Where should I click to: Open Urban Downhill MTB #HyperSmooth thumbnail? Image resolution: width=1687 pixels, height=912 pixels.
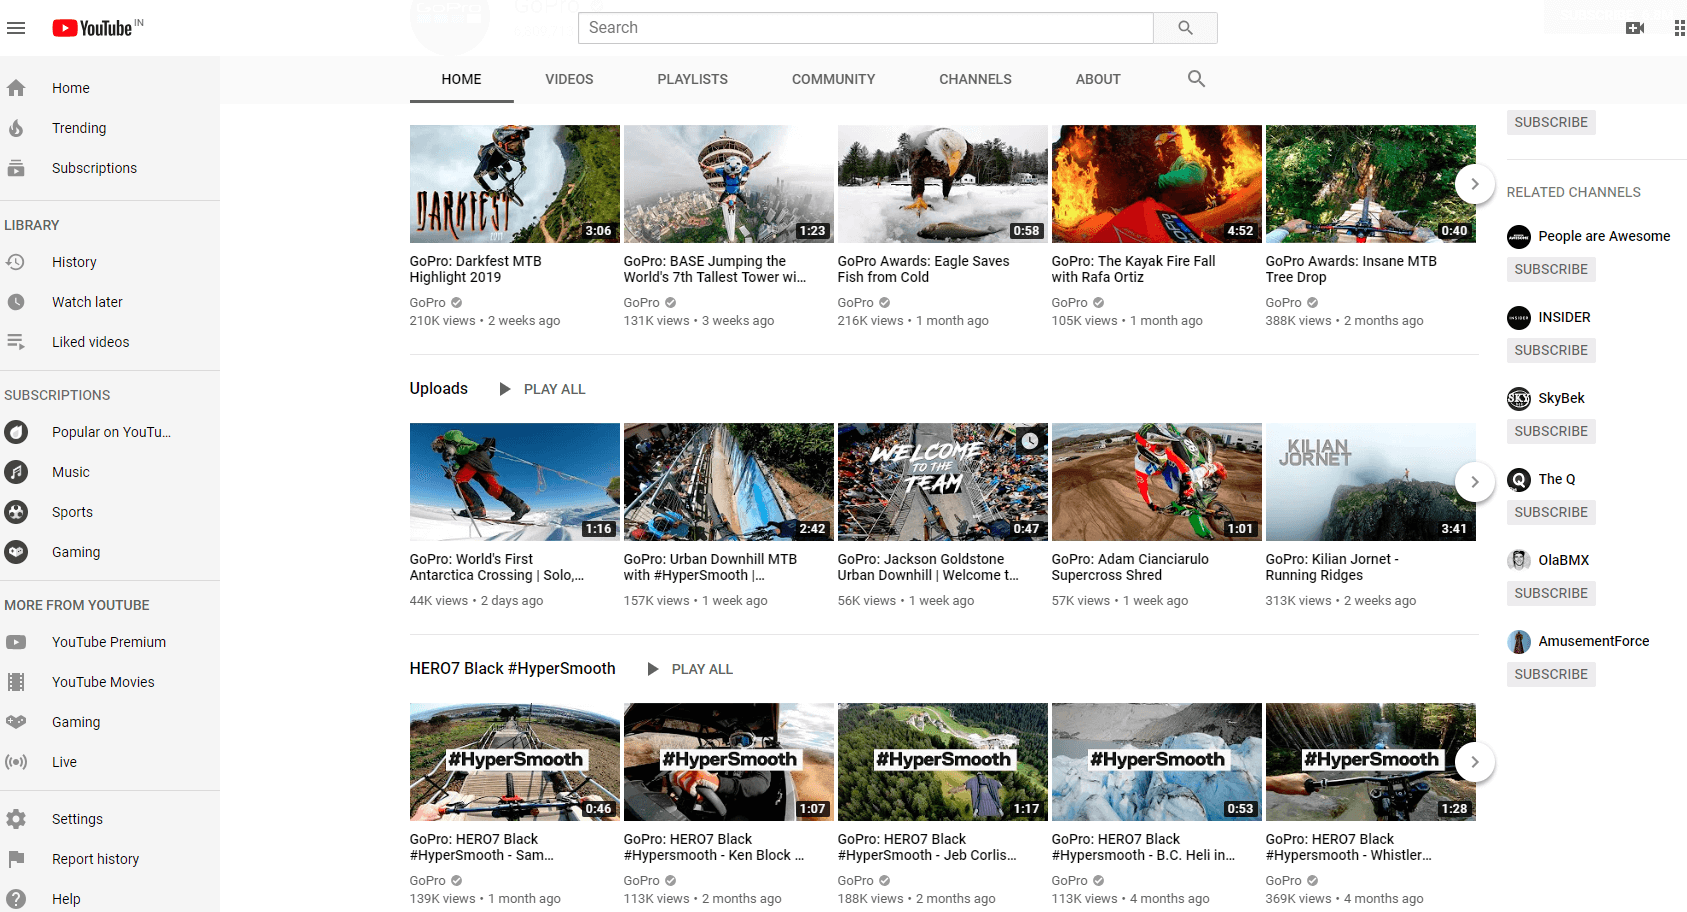(729, 482)
